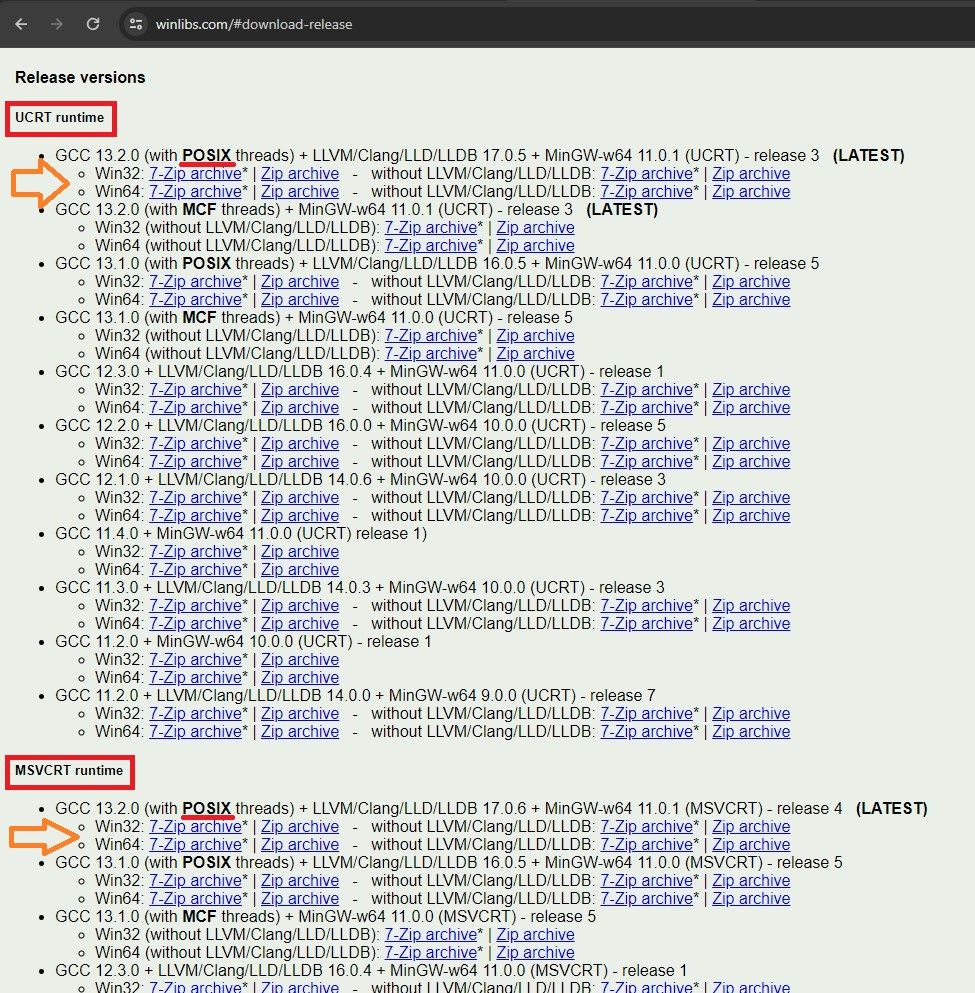Download UCRT GCC 11.3.0 Win64 7-Zip archive without LLVM

click(x=646, y=623)
